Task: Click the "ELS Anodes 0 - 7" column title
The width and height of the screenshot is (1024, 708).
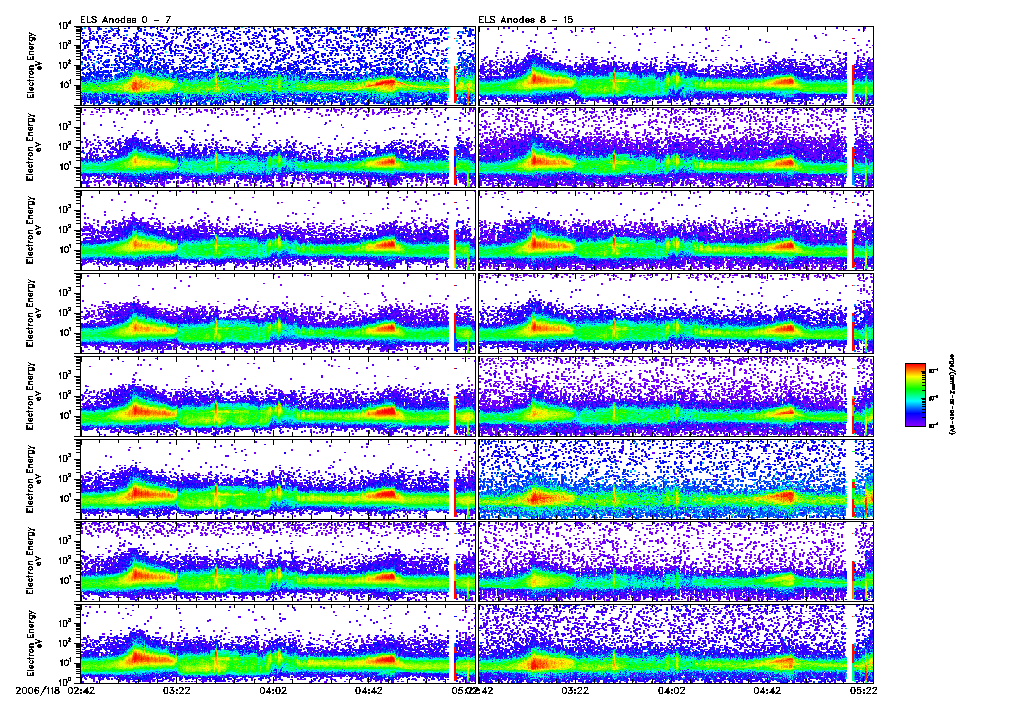Action: [x=125, y=20]
